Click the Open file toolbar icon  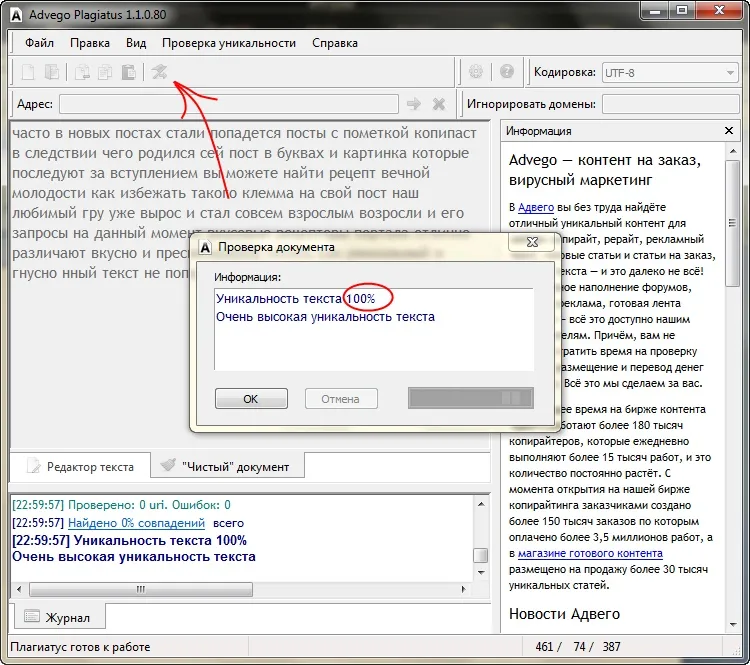click(52, 72)
